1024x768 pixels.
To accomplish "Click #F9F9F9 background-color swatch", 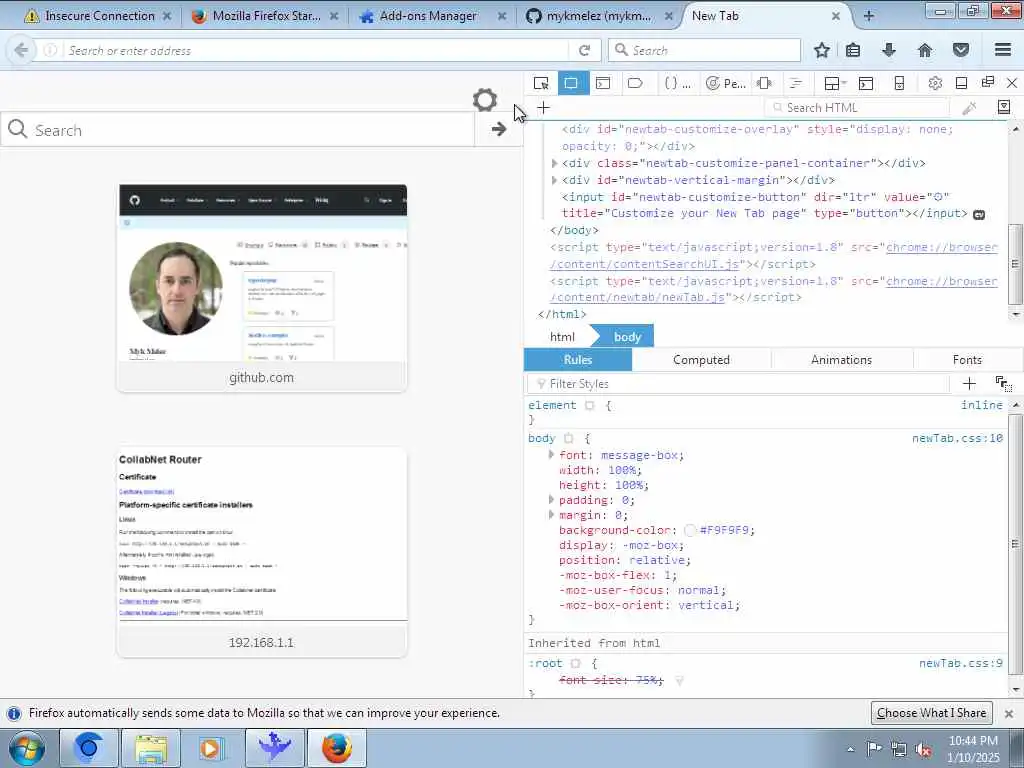I will tap(690, 530).
